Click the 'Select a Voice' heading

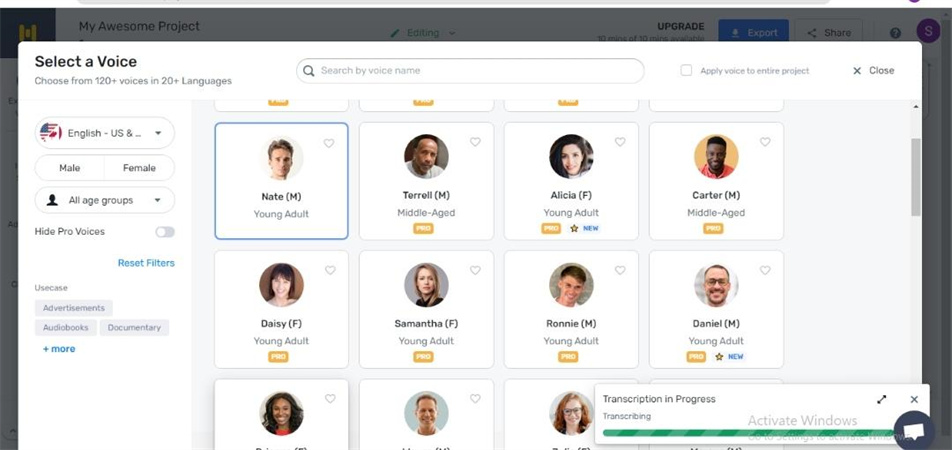click(x=86, y=61)
